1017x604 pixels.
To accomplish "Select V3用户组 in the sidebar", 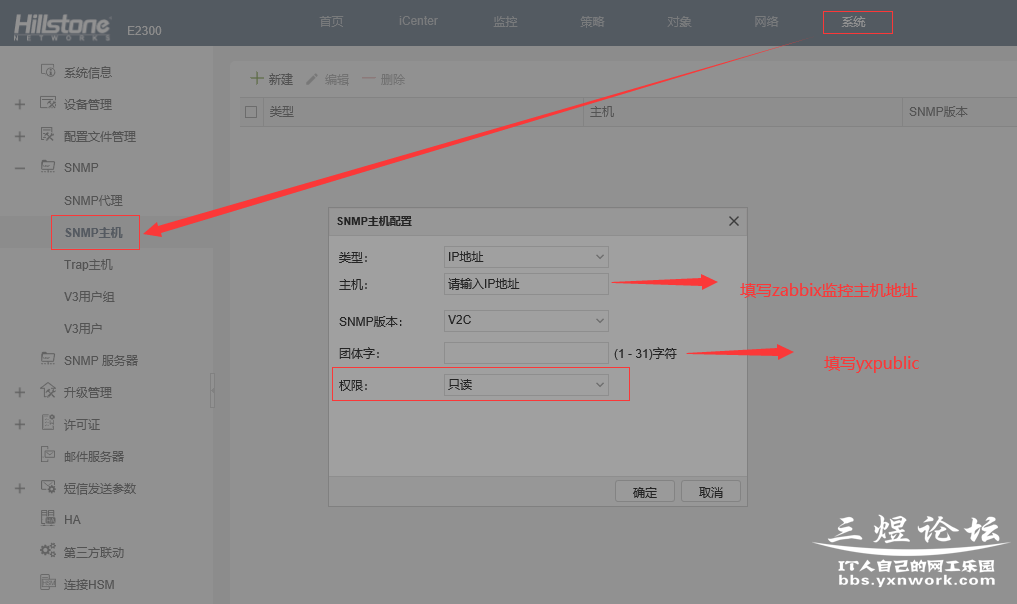I will click(x=89, y=296).
